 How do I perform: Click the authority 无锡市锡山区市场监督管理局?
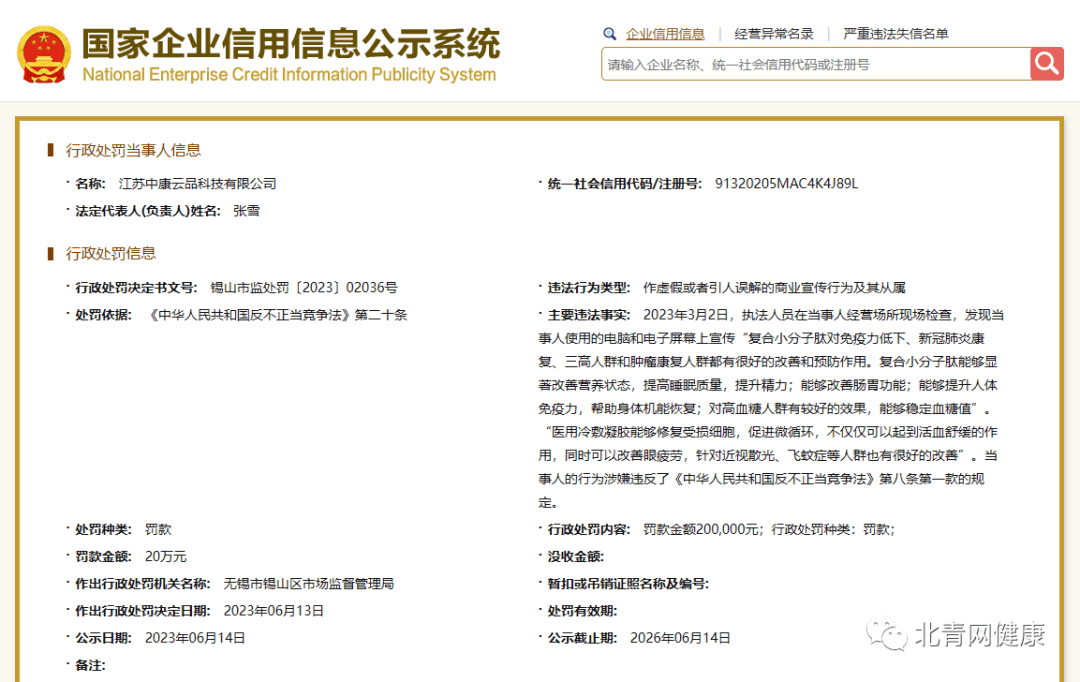[308, 583]
